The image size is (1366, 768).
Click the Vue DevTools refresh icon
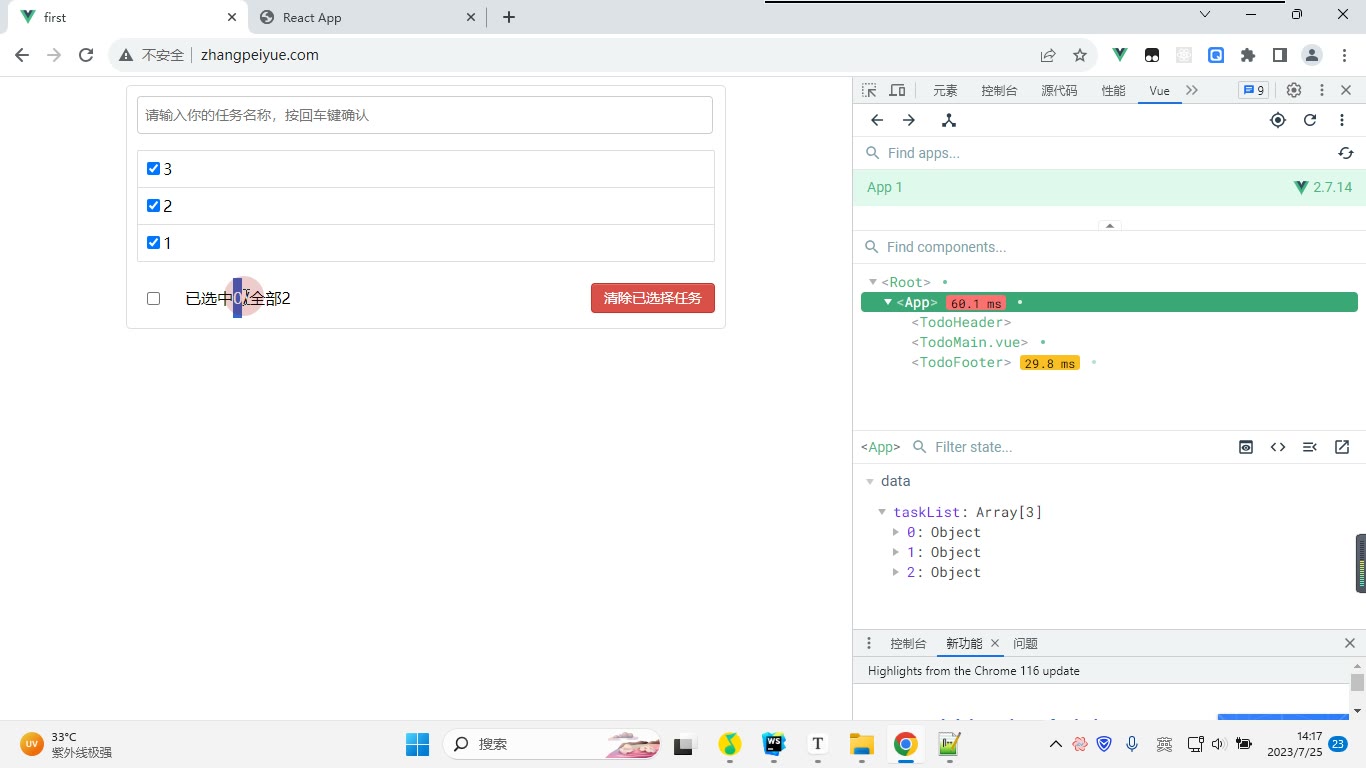(x=1310, y=120)
